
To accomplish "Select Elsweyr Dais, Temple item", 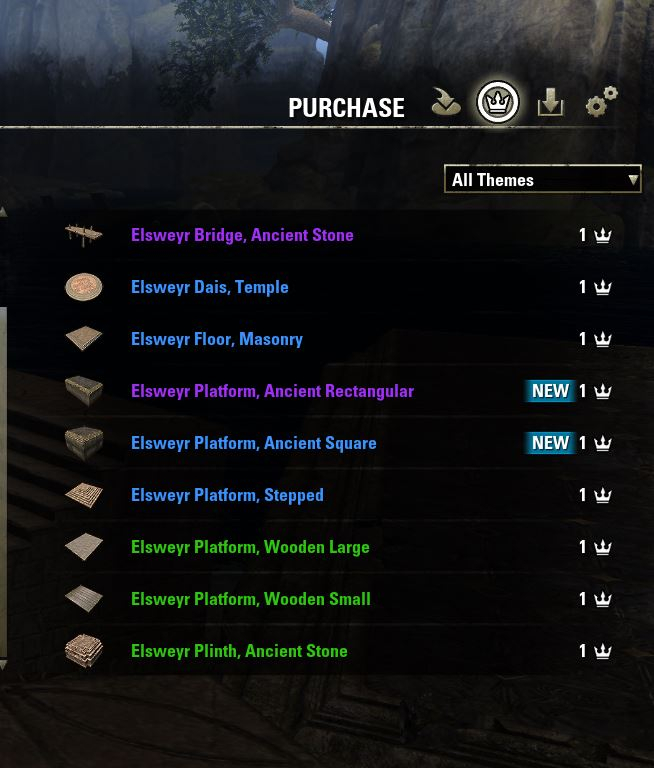I will point(209,287).
